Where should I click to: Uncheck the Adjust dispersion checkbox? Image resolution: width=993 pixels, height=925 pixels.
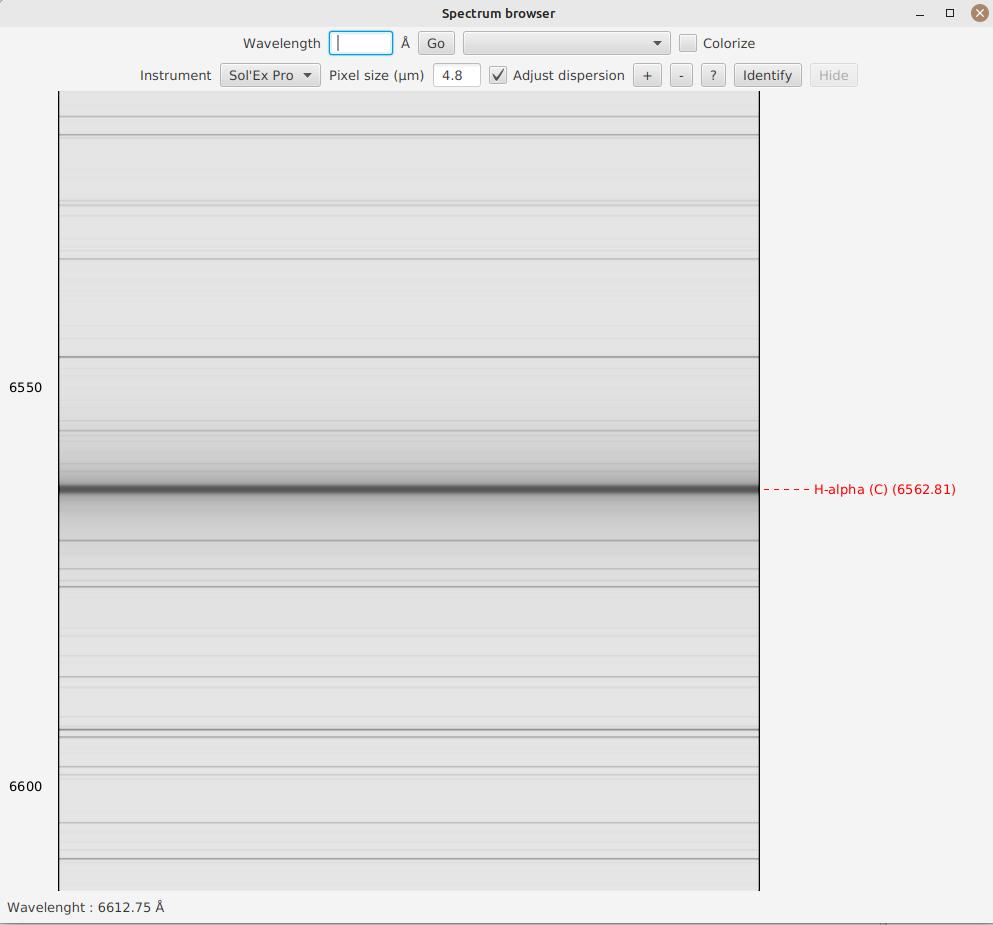tap(498, 75)
